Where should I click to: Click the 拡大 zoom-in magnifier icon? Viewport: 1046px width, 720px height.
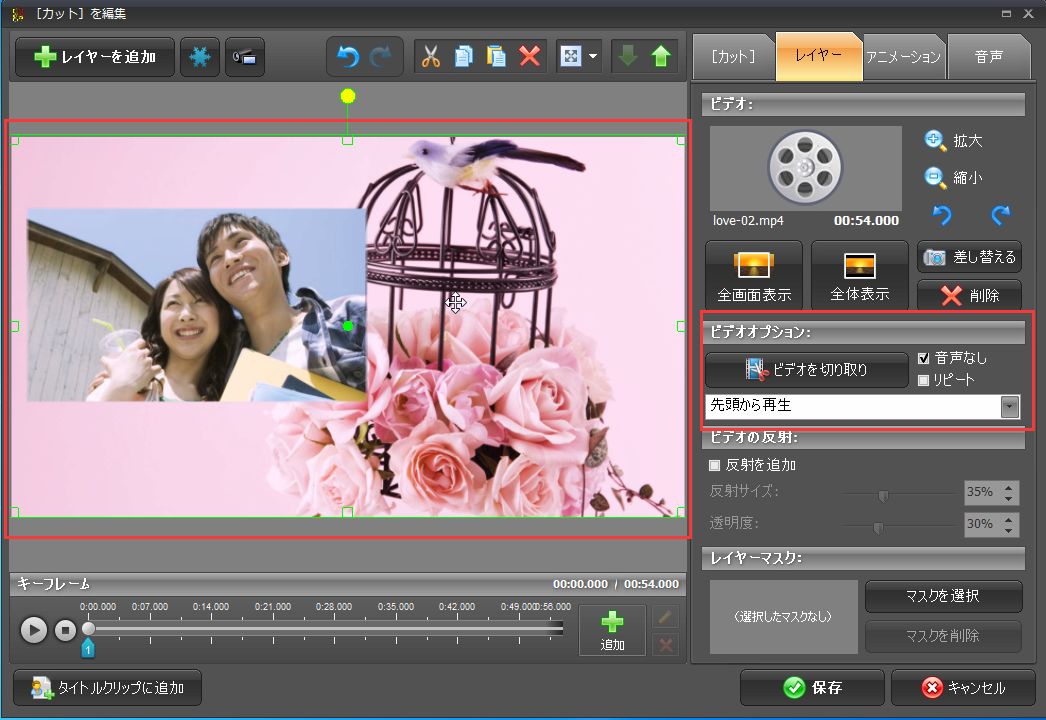[x=935, y=140]
